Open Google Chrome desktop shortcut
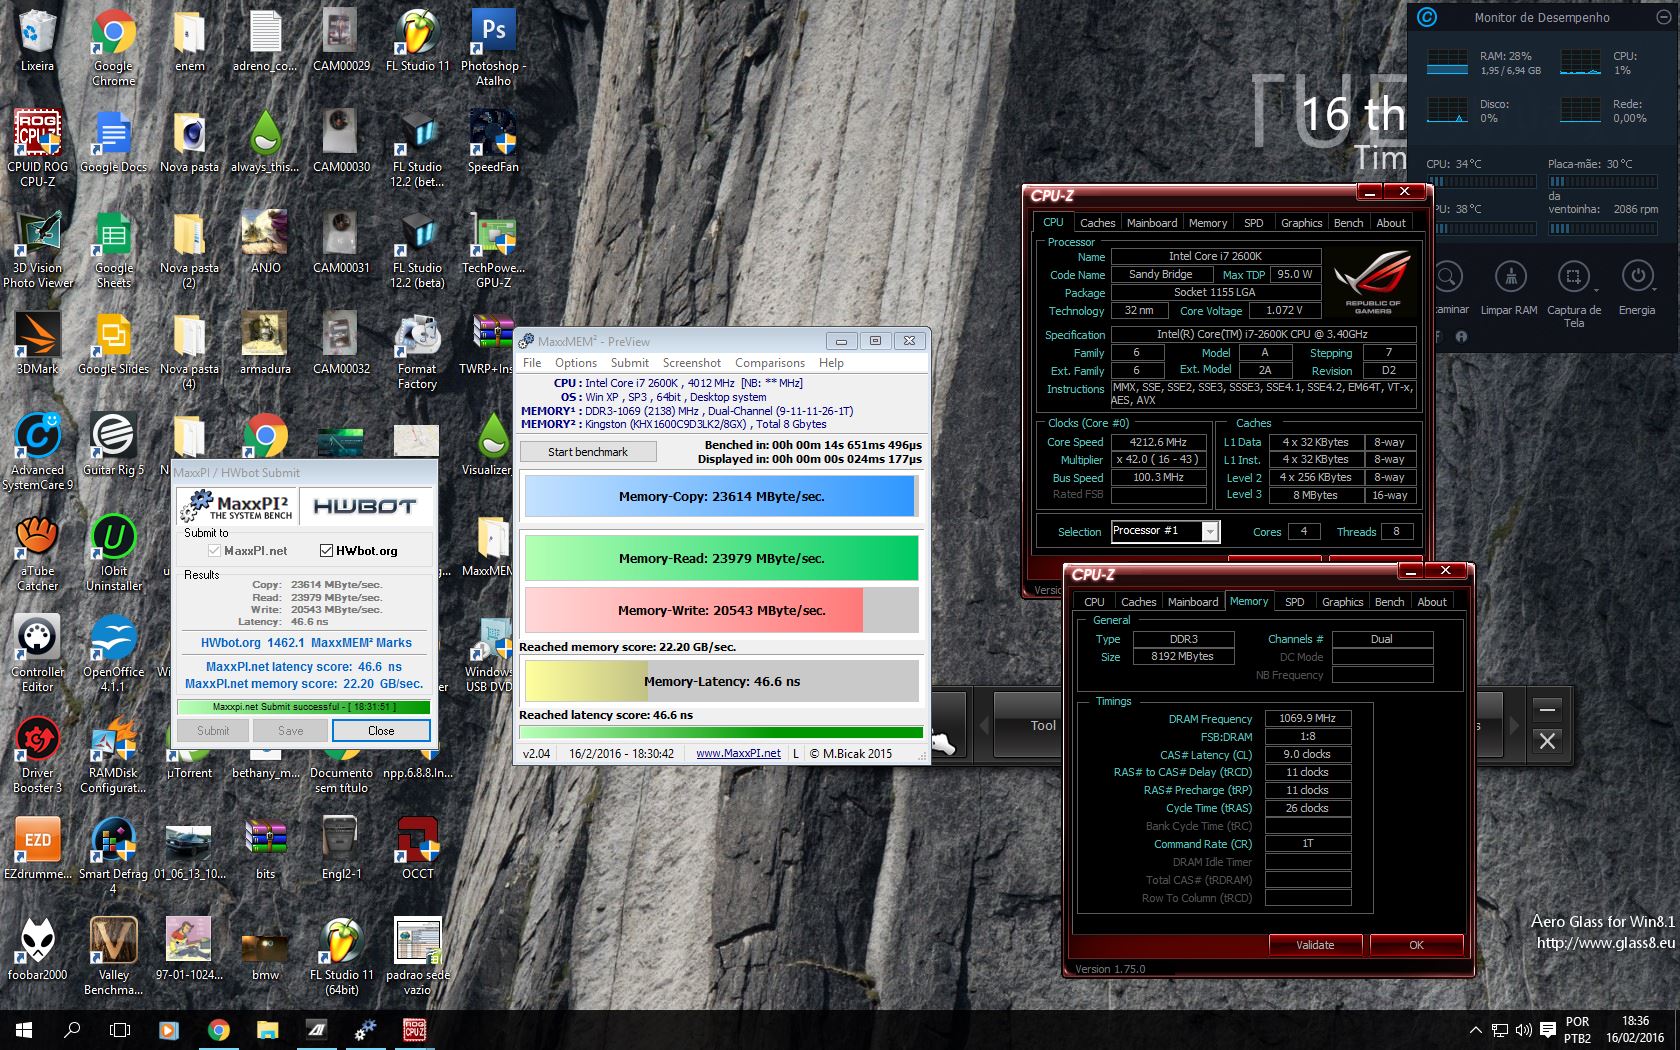 (x=113, y=47)
